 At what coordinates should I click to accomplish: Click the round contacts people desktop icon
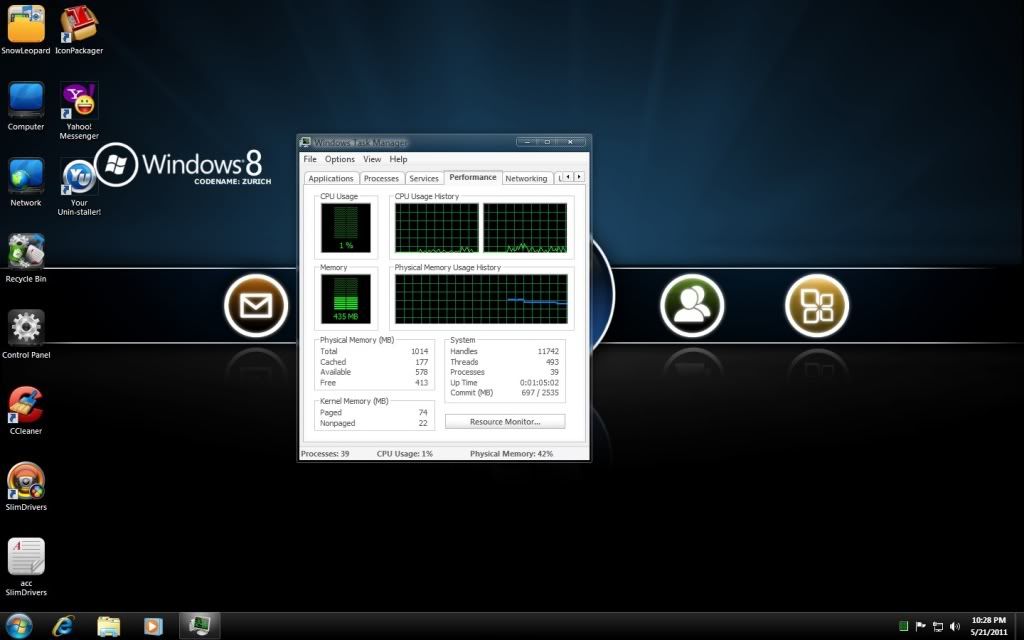point(692,306)
